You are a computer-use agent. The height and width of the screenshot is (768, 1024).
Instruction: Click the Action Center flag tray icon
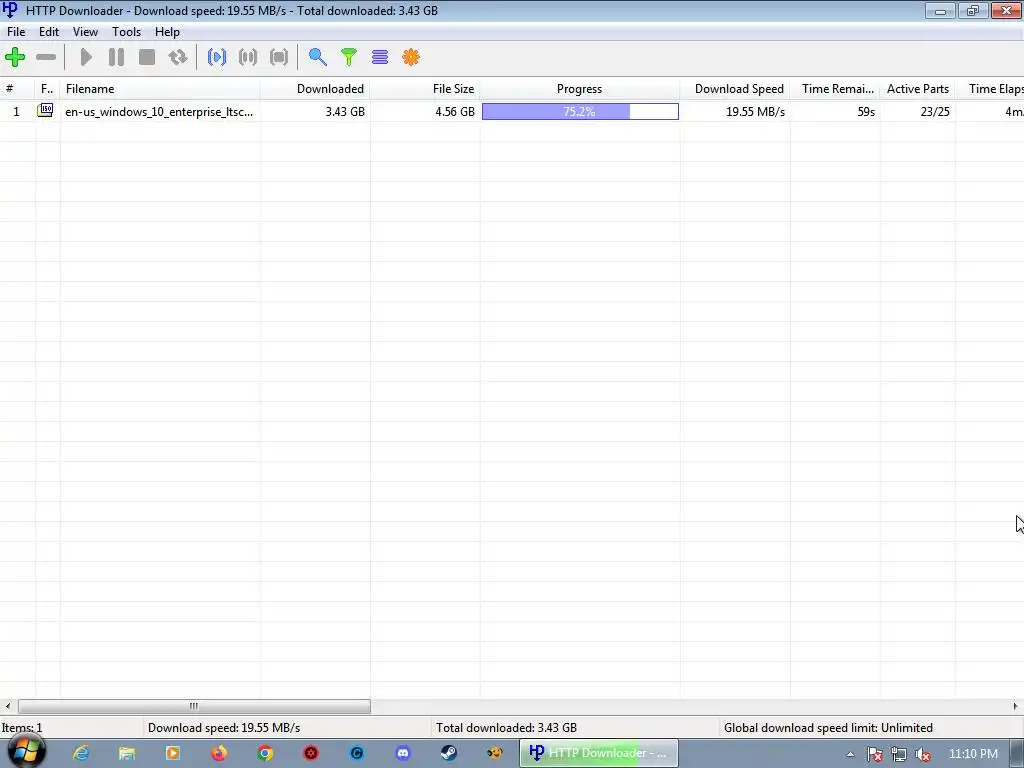point(874,754)
